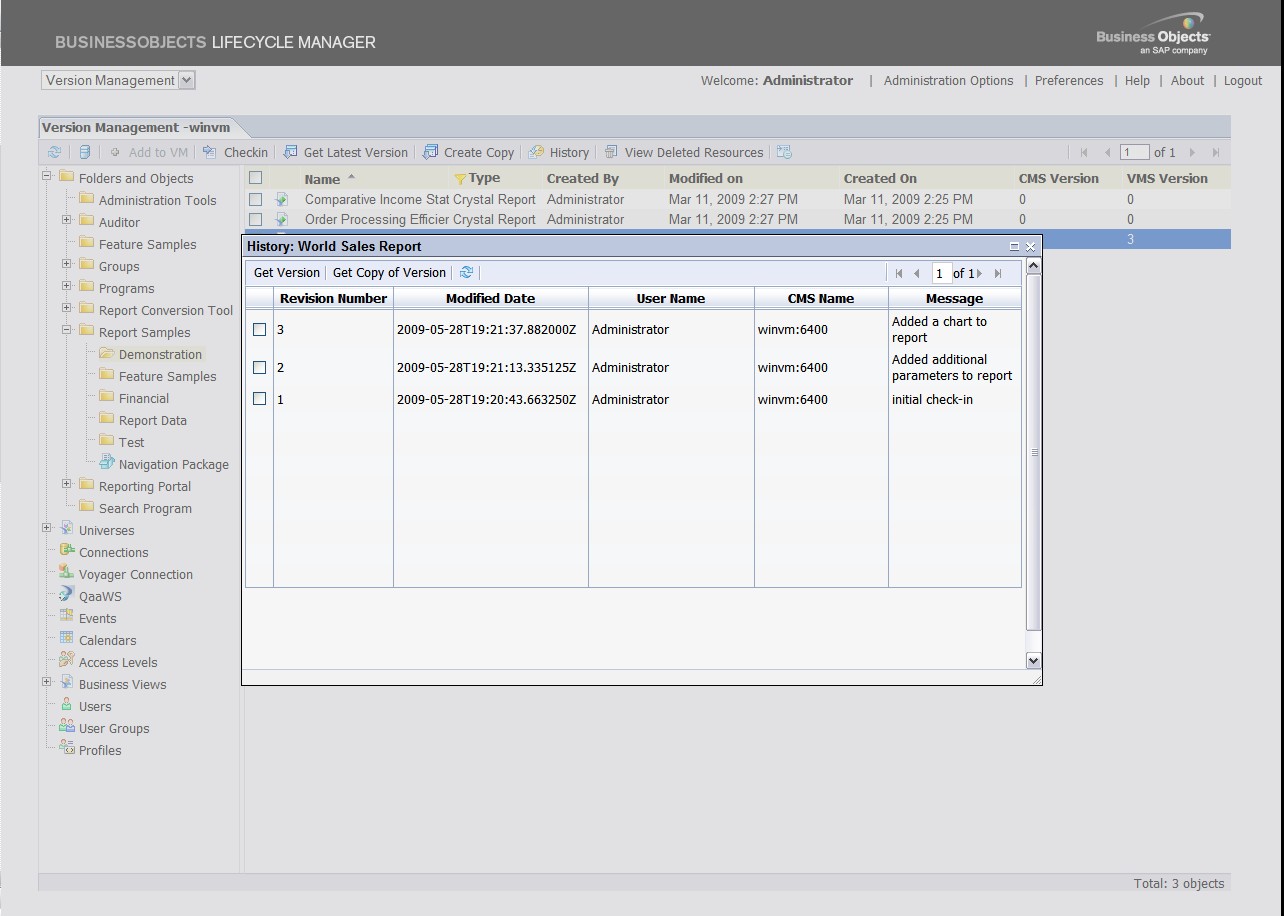Screen dimensions: 1284x916
Task: Expand the Business Views node
Action: click(x=47, y=683)
